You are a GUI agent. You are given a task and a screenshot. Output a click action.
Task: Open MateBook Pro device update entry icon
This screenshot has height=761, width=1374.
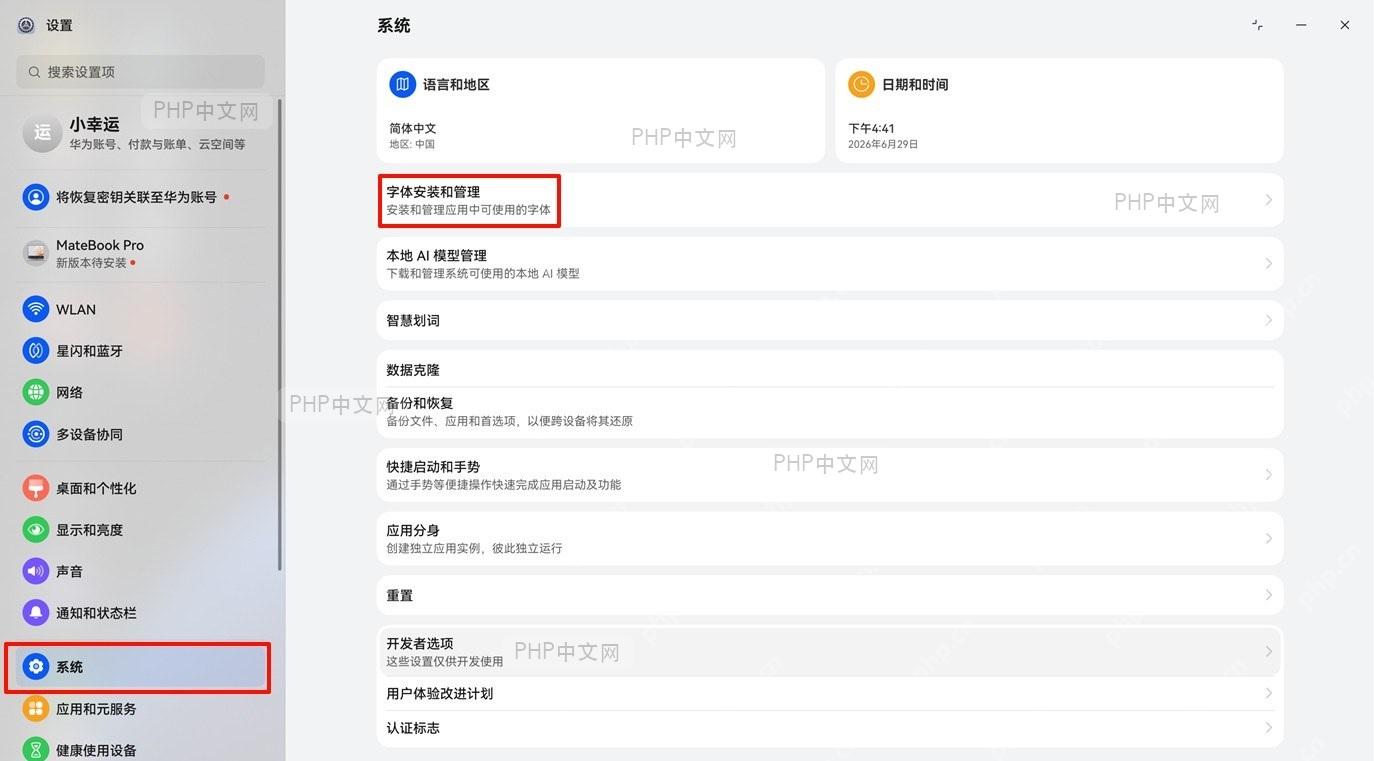(x=36, y=253)
